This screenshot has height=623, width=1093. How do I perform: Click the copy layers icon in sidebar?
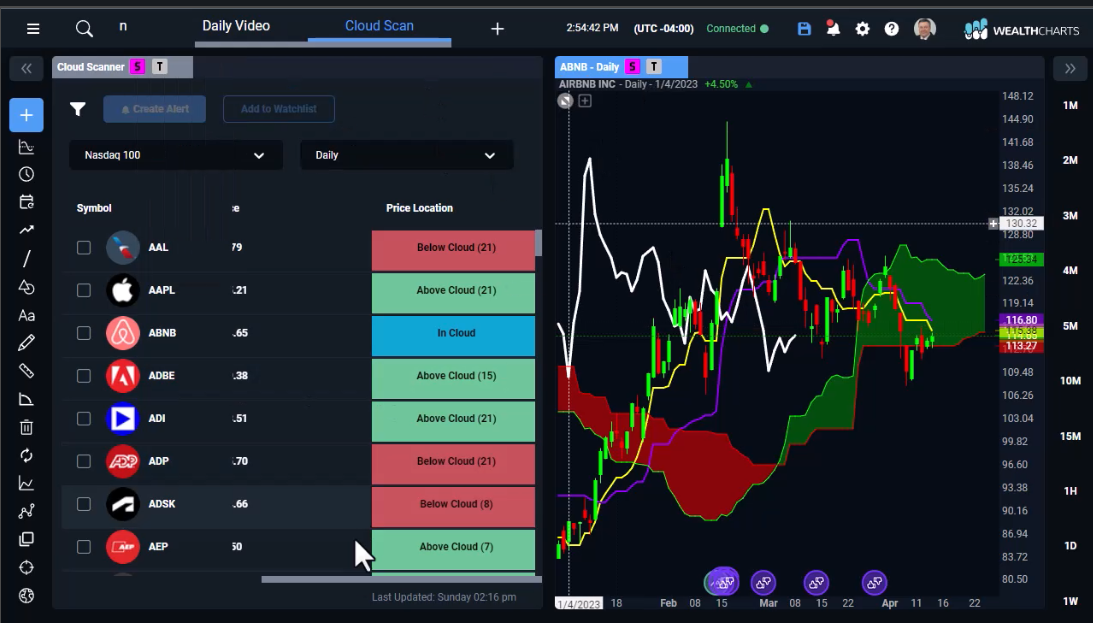pos(26,539)
